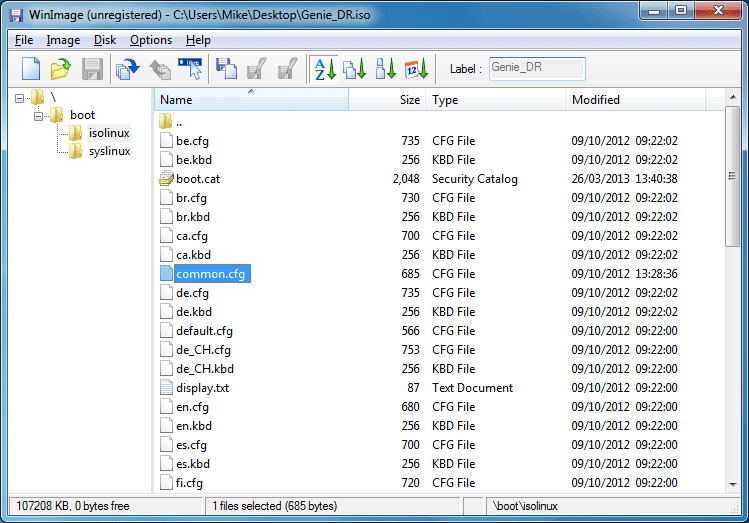Sort files by size icon
Screen dimensions: 749x523
[385, 69]
